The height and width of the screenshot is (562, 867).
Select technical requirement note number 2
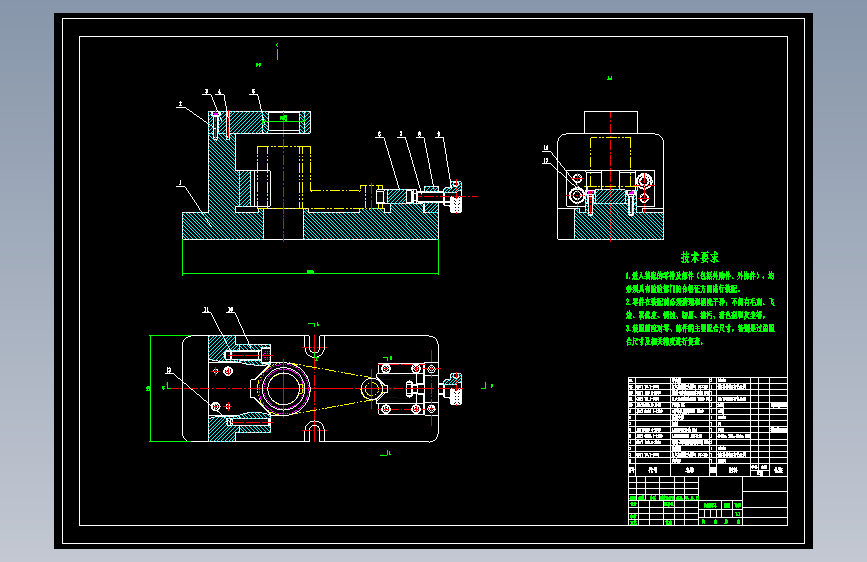pos(700,309)
